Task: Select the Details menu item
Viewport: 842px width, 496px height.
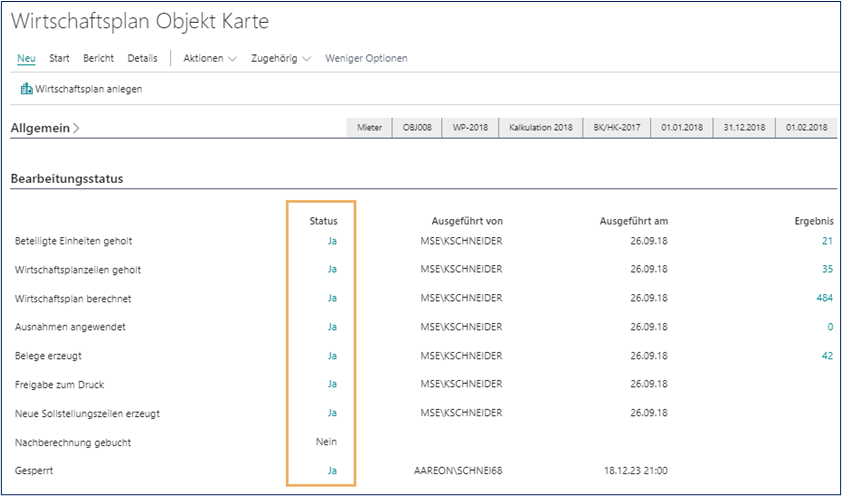Action: click(x=142, y=58)
